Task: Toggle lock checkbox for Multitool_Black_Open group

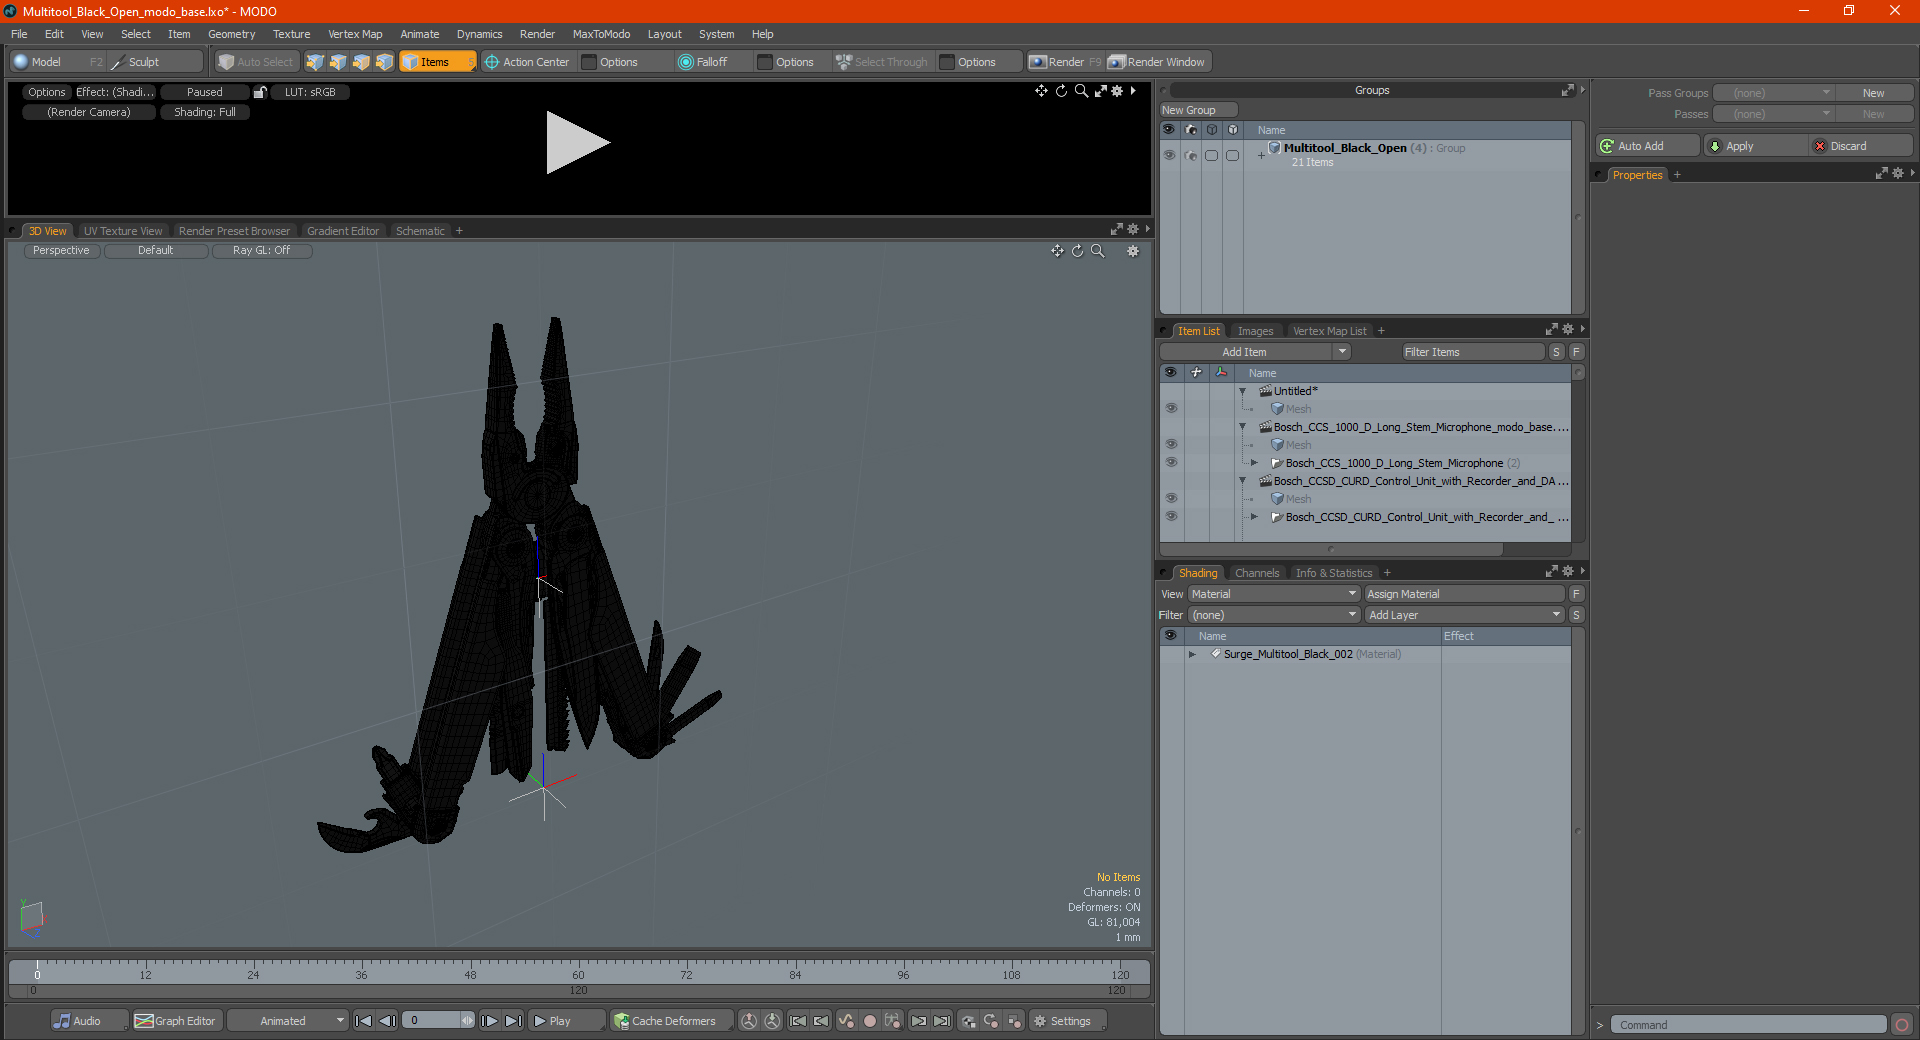Action: [x=1232, y=155]
